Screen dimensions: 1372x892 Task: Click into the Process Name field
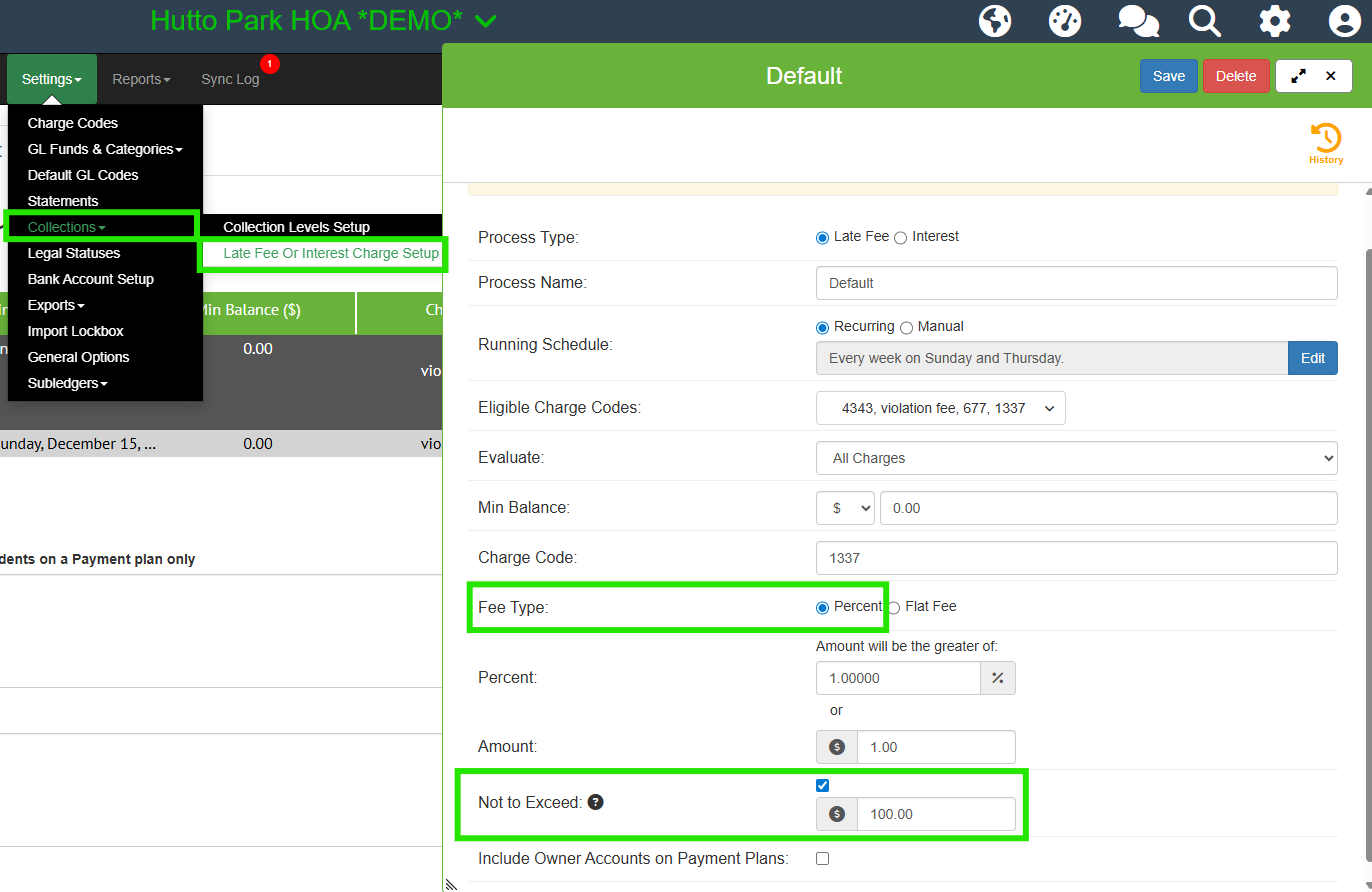[1076, 283]
